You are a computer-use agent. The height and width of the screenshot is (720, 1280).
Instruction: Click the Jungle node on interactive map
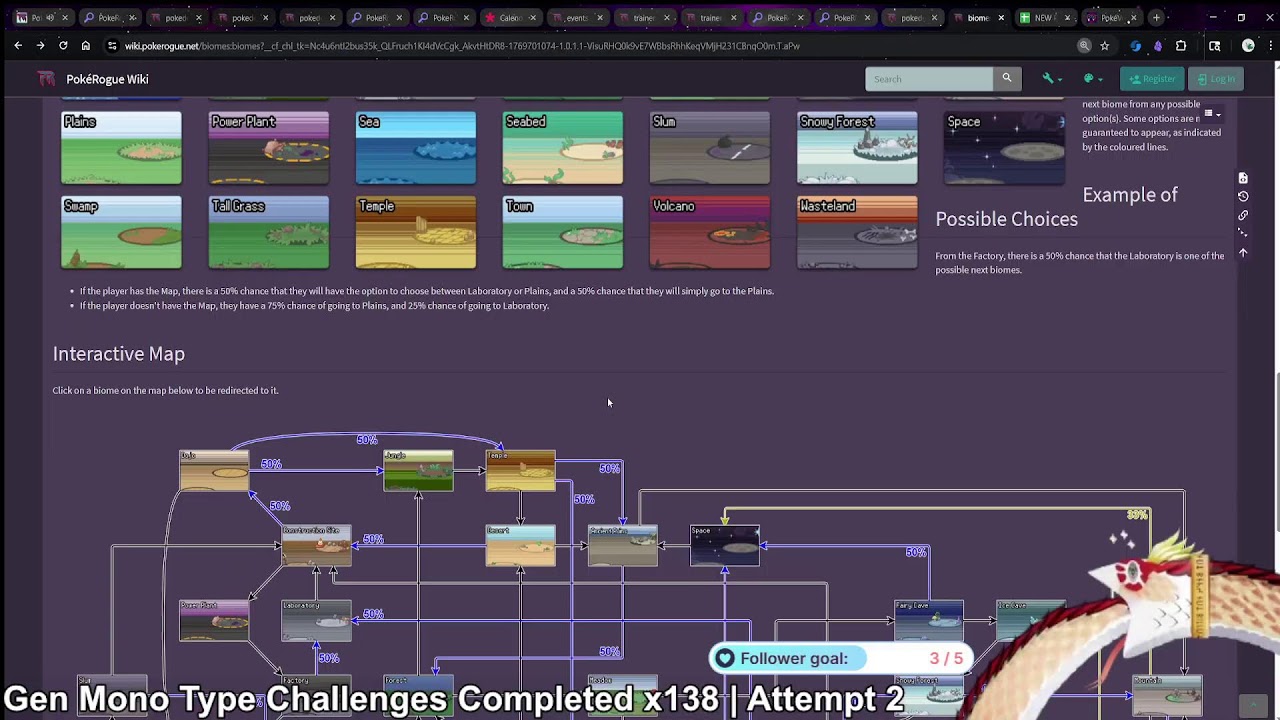(x=418, y=471)
